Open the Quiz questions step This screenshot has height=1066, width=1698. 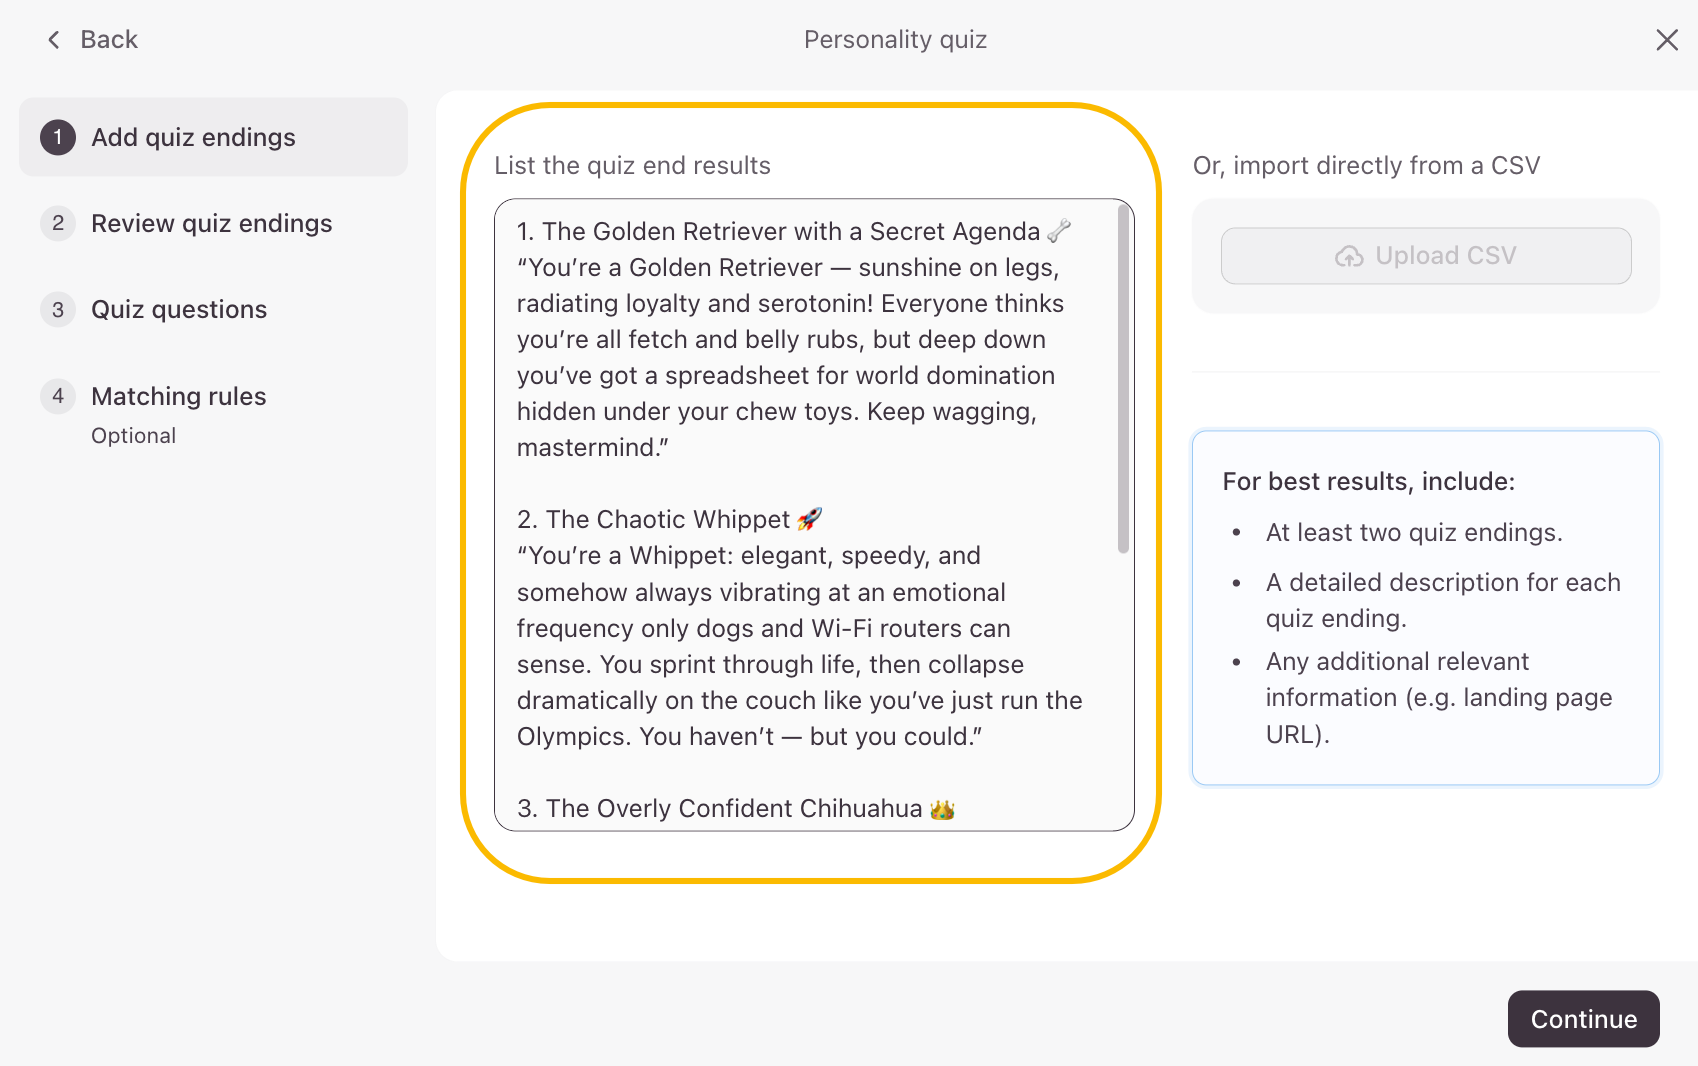pyautogui.click(x=179, y=310)
